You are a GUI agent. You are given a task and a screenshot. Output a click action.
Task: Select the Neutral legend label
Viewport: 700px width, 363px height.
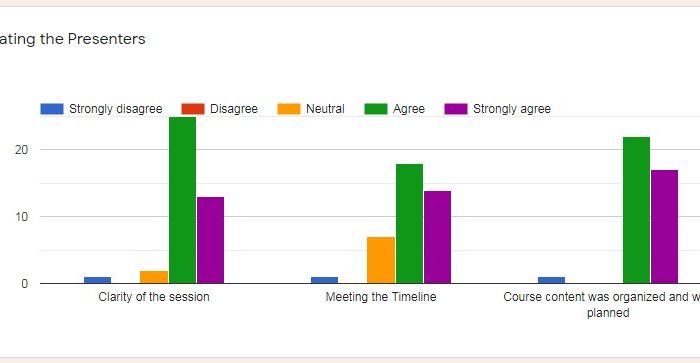pos(325,109)
